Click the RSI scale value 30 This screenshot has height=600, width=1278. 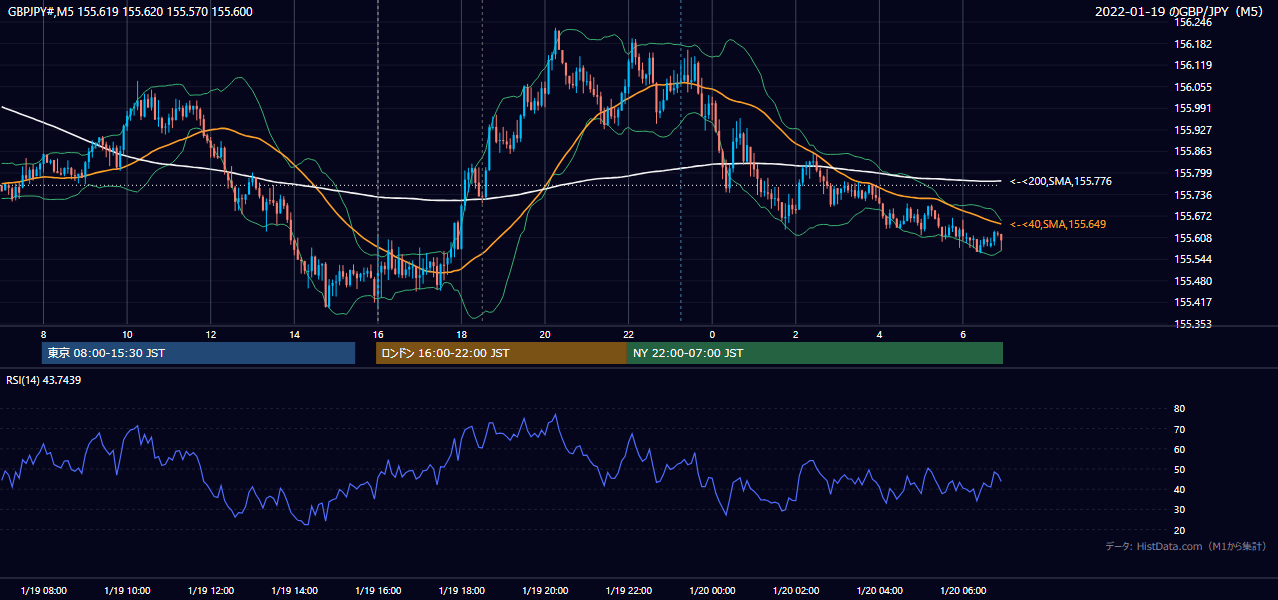(1180, 510)
